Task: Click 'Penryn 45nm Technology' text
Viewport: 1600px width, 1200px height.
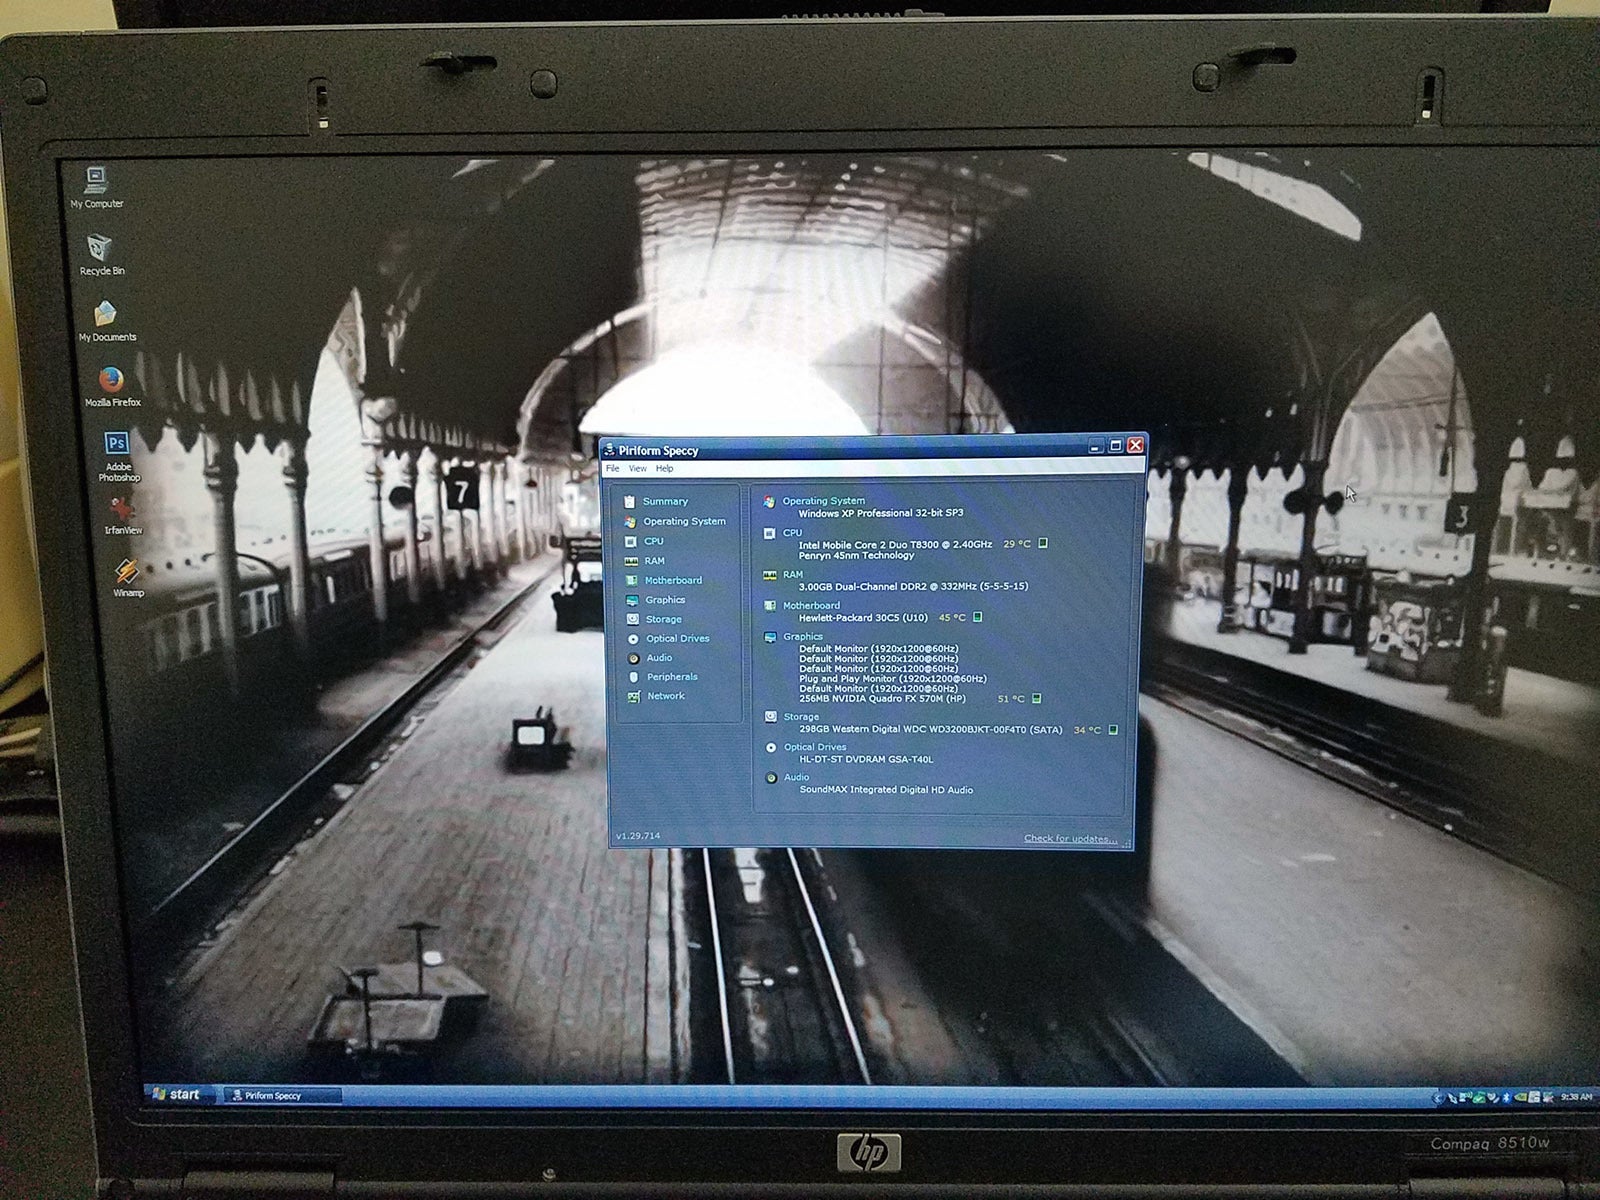Action: [856, 555]
